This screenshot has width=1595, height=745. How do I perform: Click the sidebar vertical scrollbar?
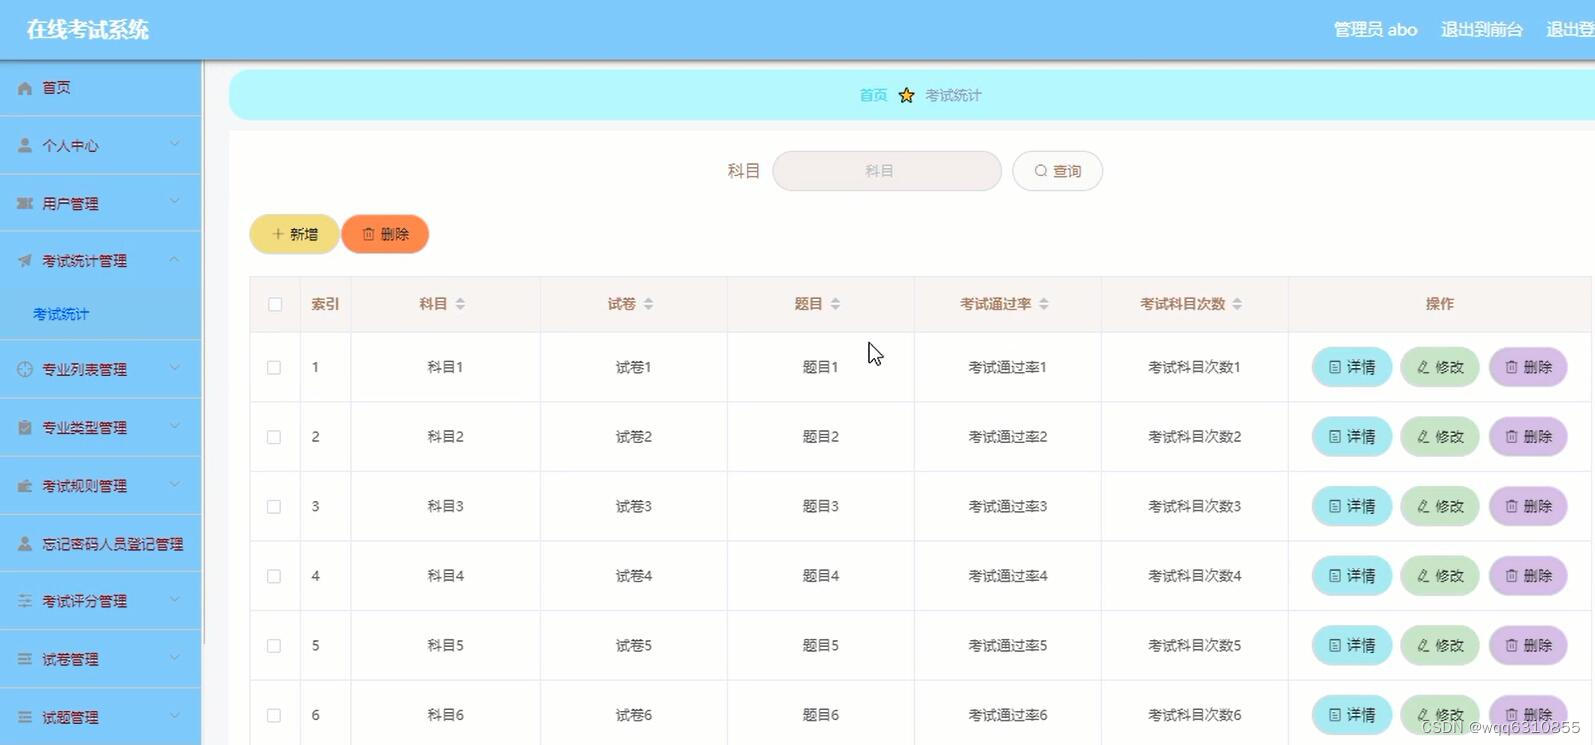point(204,350)
